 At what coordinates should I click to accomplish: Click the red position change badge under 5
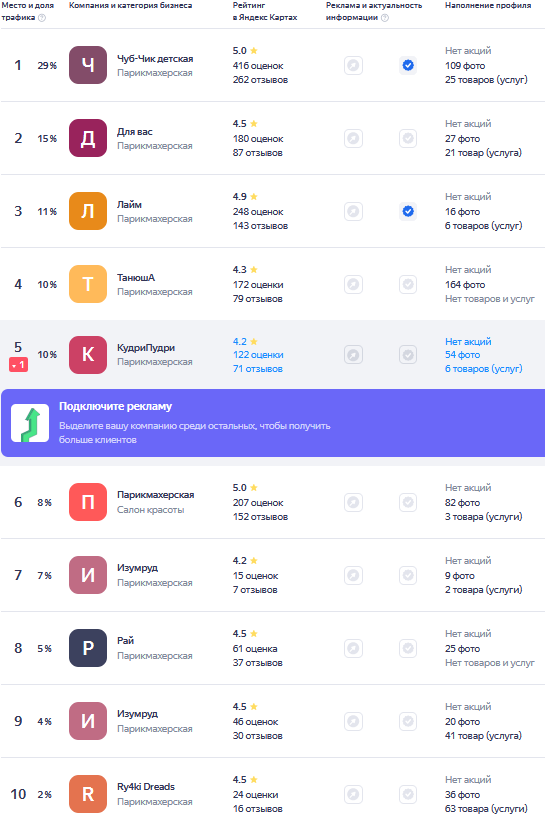coord(18,365)
